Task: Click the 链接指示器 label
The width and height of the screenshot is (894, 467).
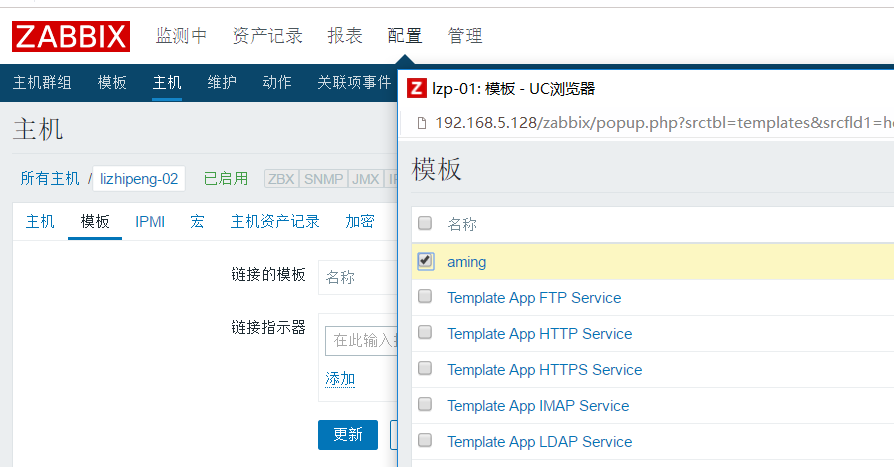Action: pos(269,327)
